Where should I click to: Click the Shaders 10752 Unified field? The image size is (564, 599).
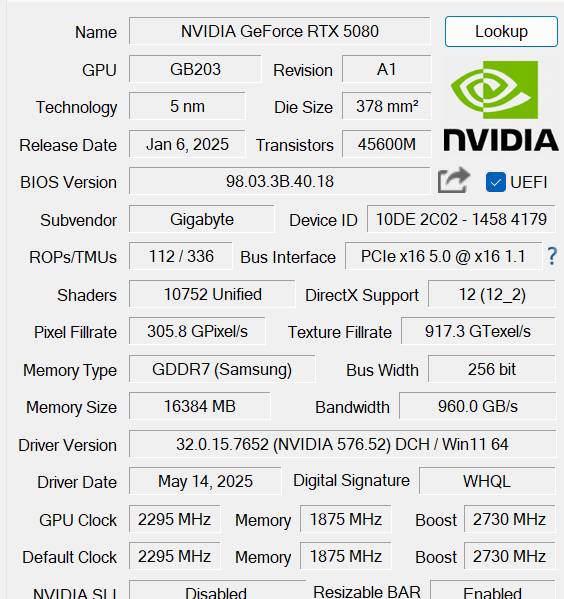coord(212,294)
